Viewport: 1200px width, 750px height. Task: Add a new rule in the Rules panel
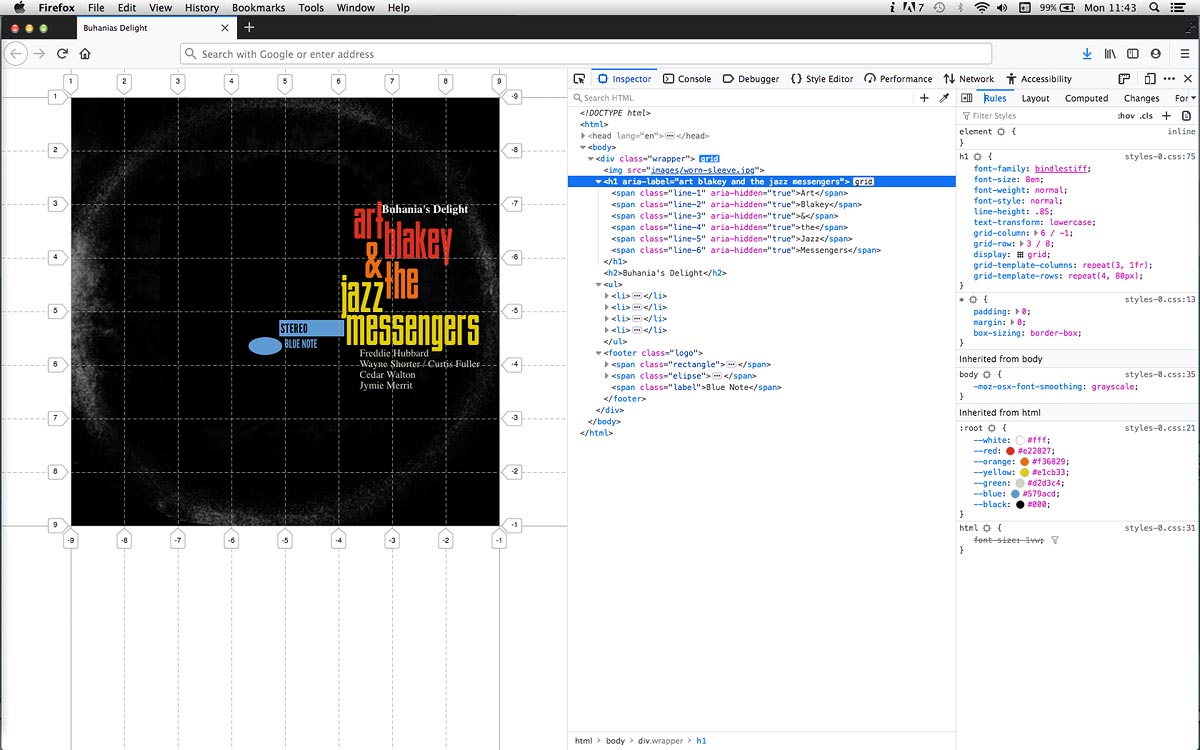[1167, 115]
